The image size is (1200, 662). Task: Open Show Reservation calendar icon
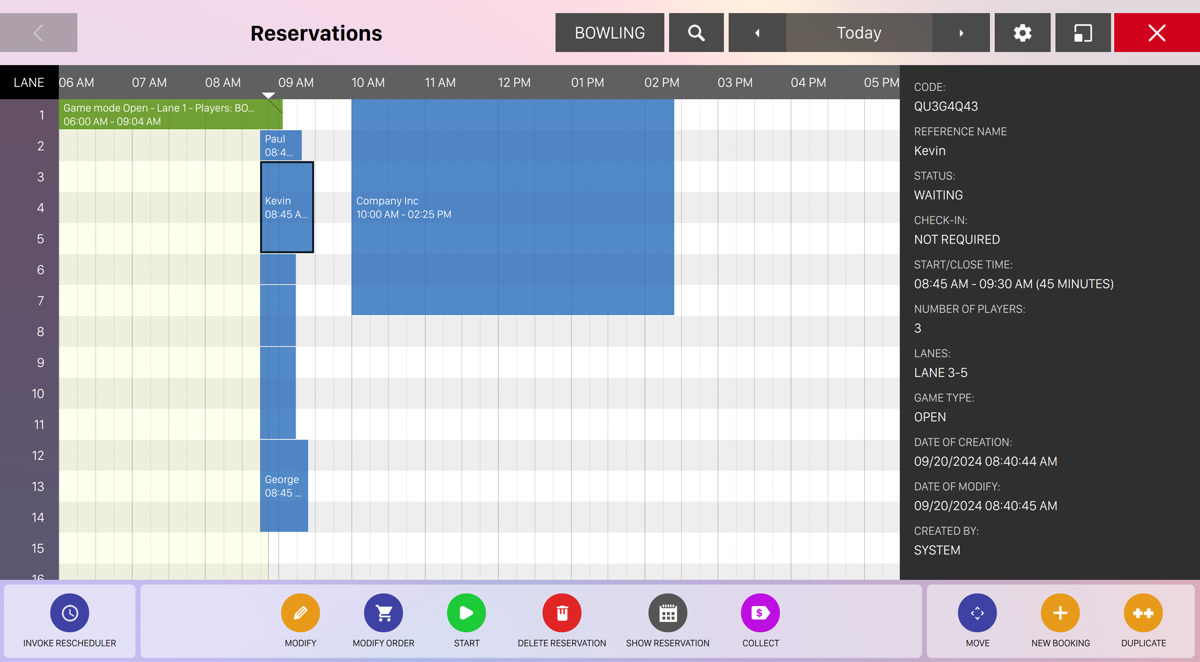point(667,613)
